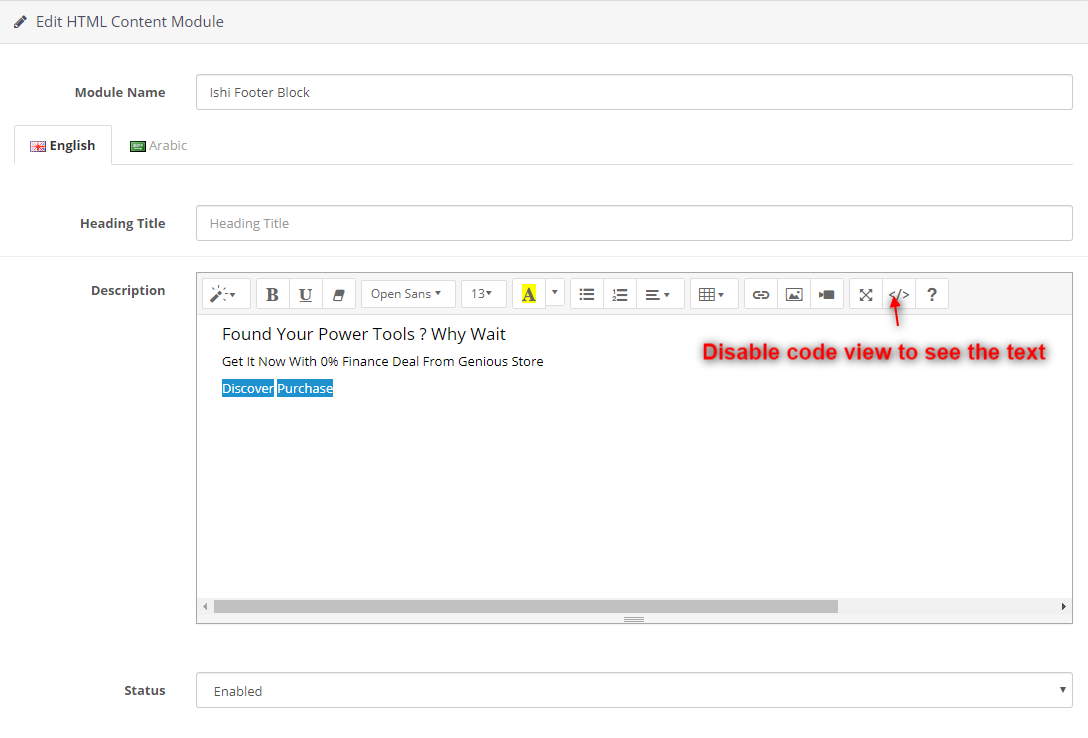1088x738 pixels.
Task: Open the Open Sans font dropdown
Action: coord(407,294)
